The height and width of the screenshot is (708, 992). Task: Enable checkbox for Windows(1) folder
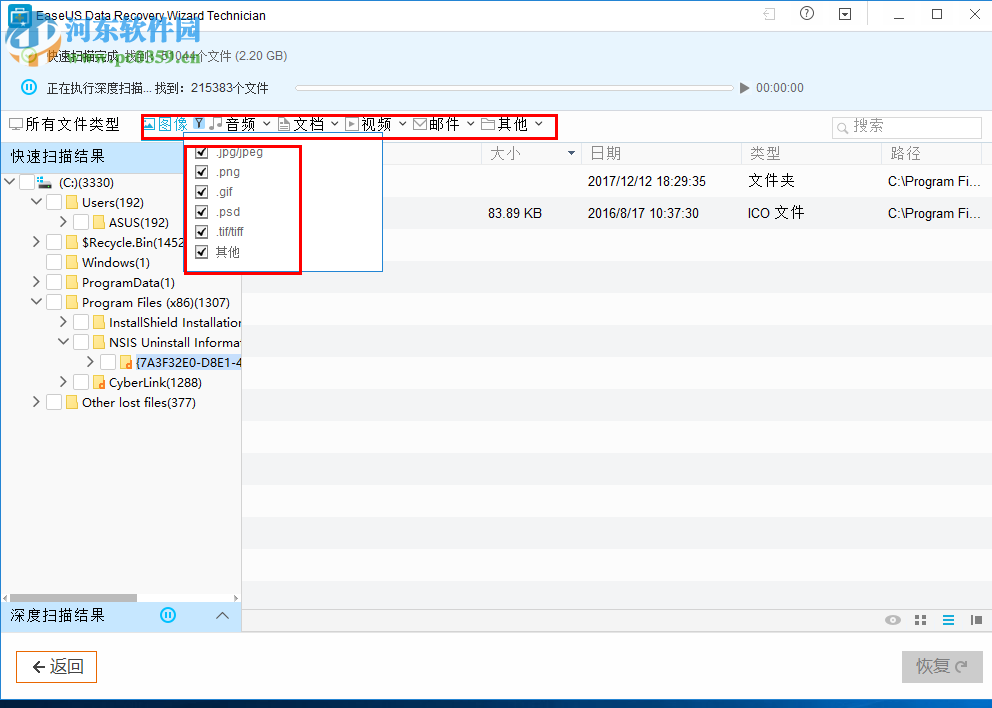54,262
